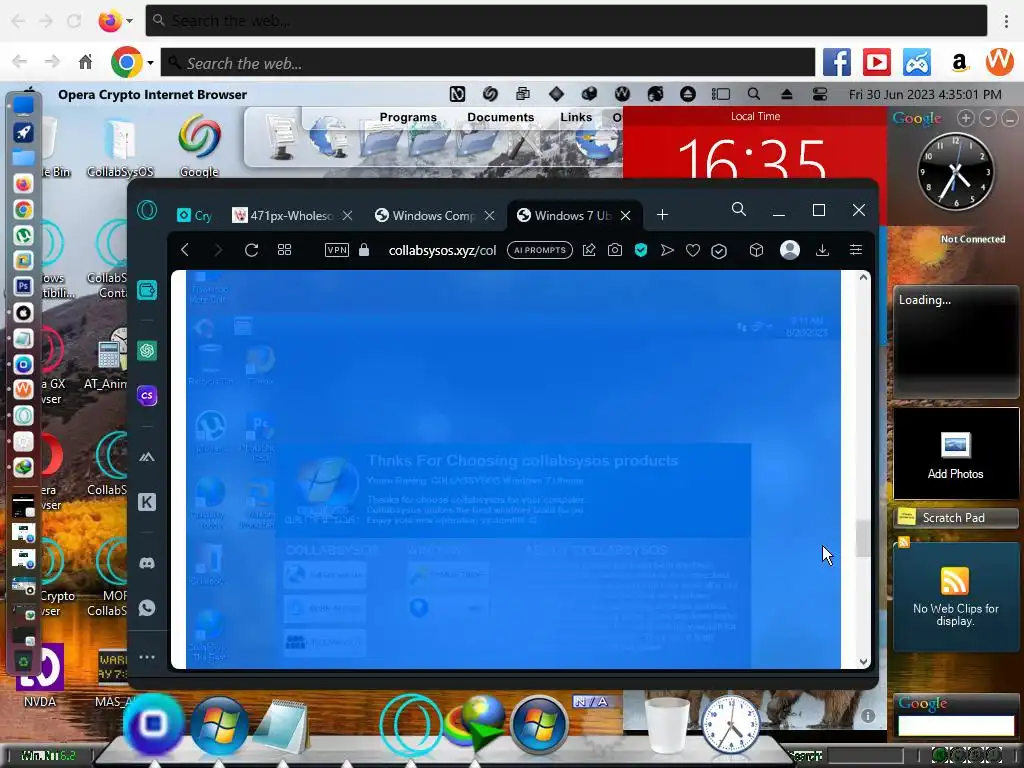The image size is (1024, 768).
Task: Reload the collabsysos page in Opera
Action: pyautogui.click(x=251, y=250)
